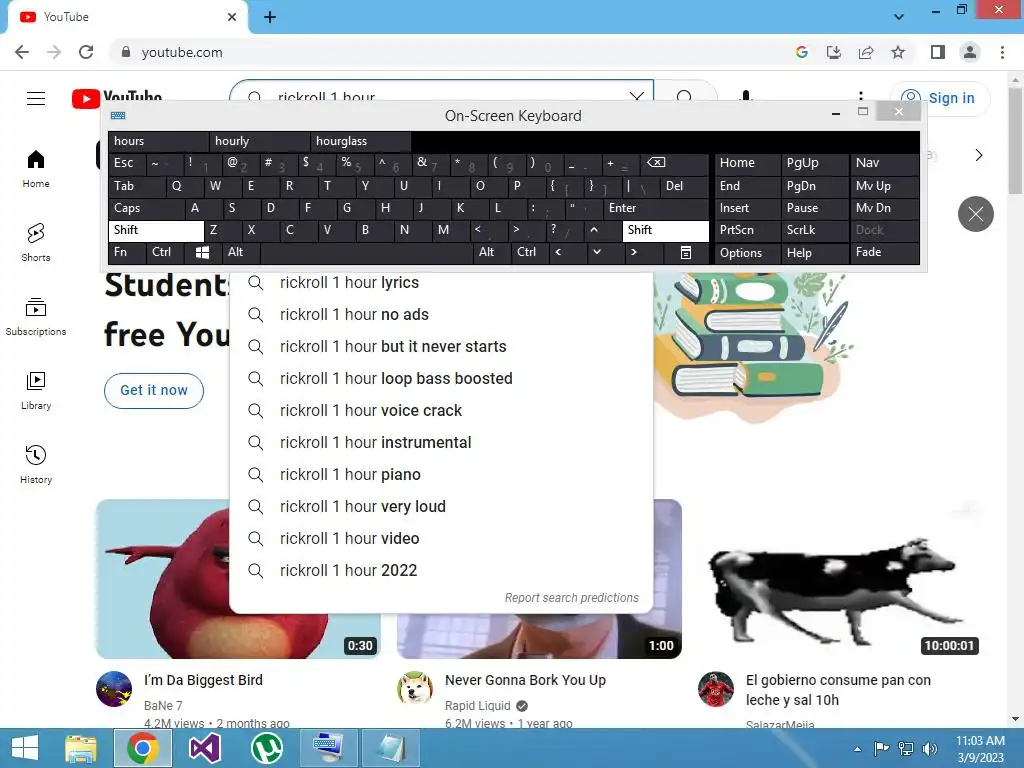Open History in the sidebar
Screen dimensions: 1024x768
tap(36, 464)
